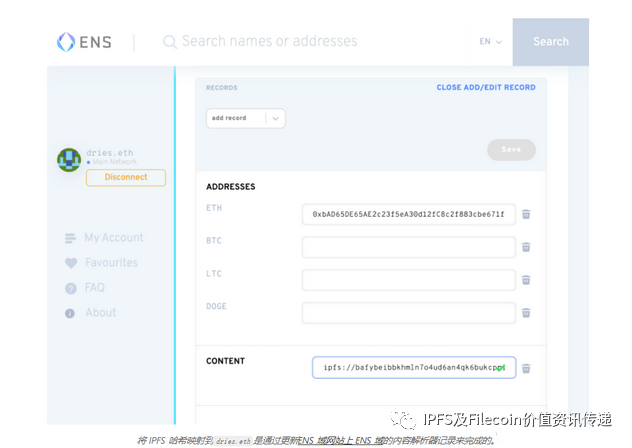The height and width of the screenshot is (448, 632).
Task: Click the Save button
Action: (511, 150)
